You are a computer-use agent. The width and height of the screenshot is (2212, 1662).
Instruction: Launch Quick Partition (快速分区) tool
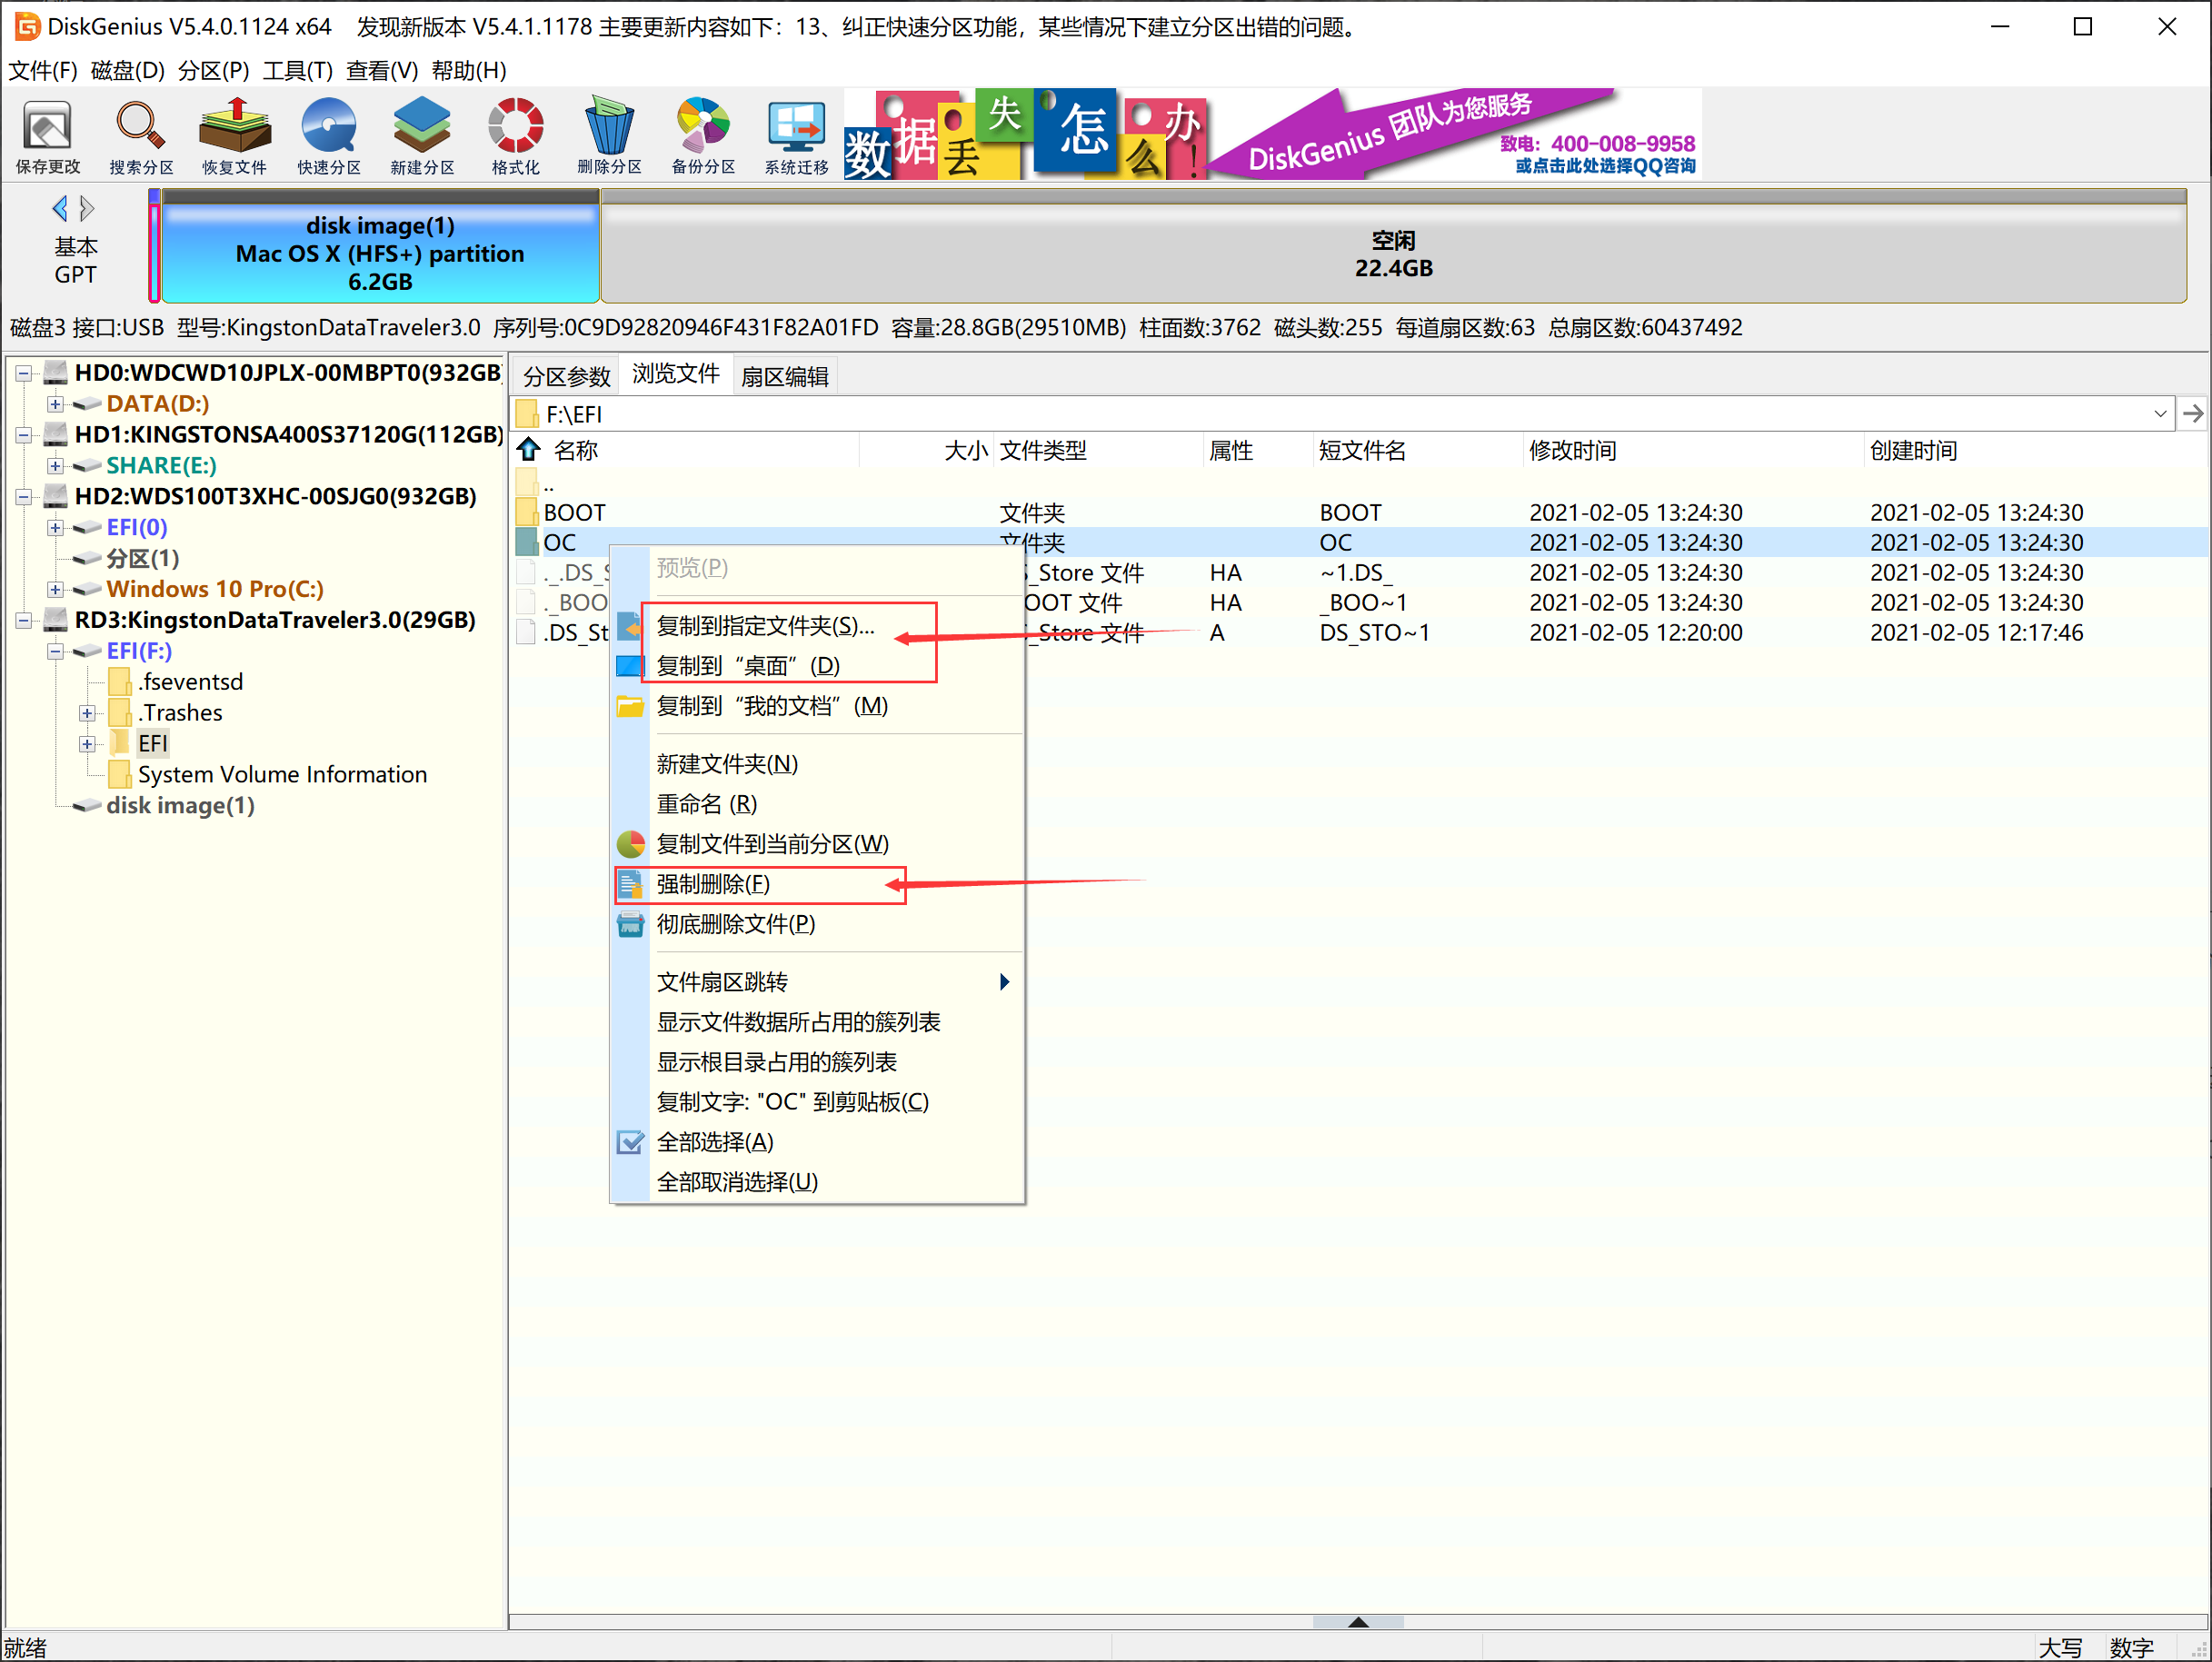(x=329, y=137)
